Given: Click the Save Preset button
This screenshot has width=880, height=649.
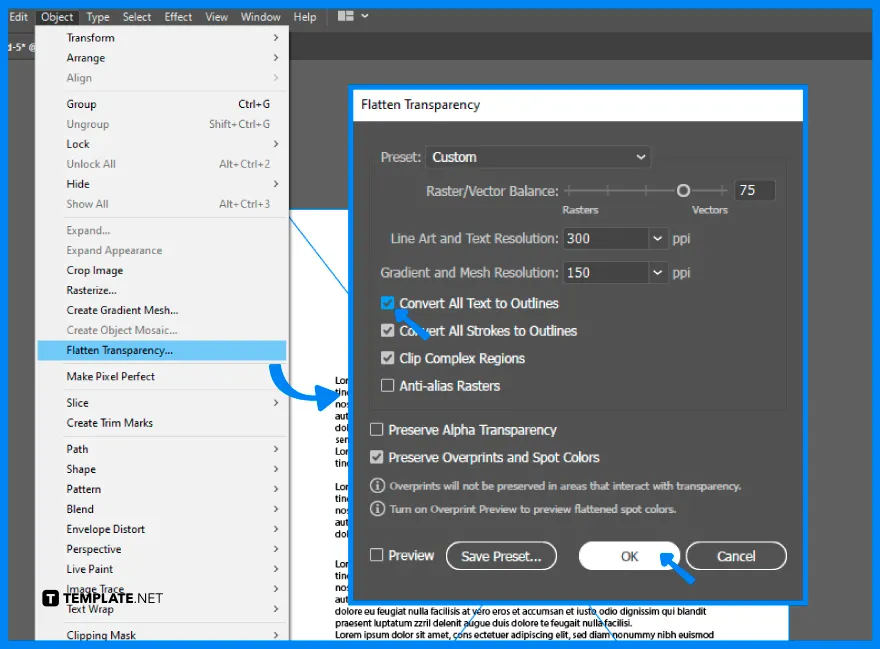Looking at the screenshot, I should pyautogui.click(x=501, y=556).
